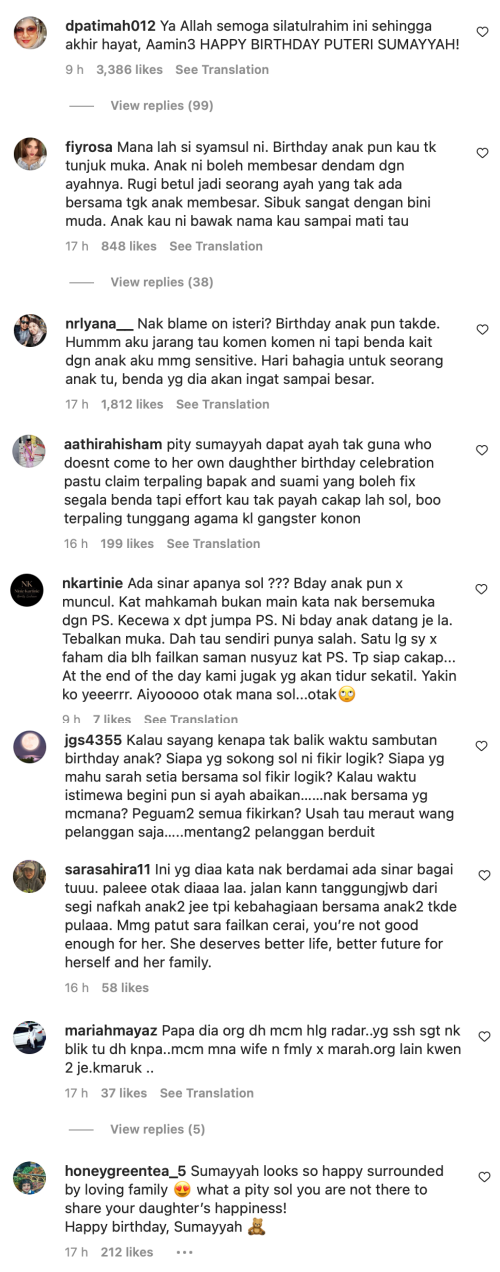
Task: Tap heart next to mariahmayaz comment
Action: [x=482, y=1036]
